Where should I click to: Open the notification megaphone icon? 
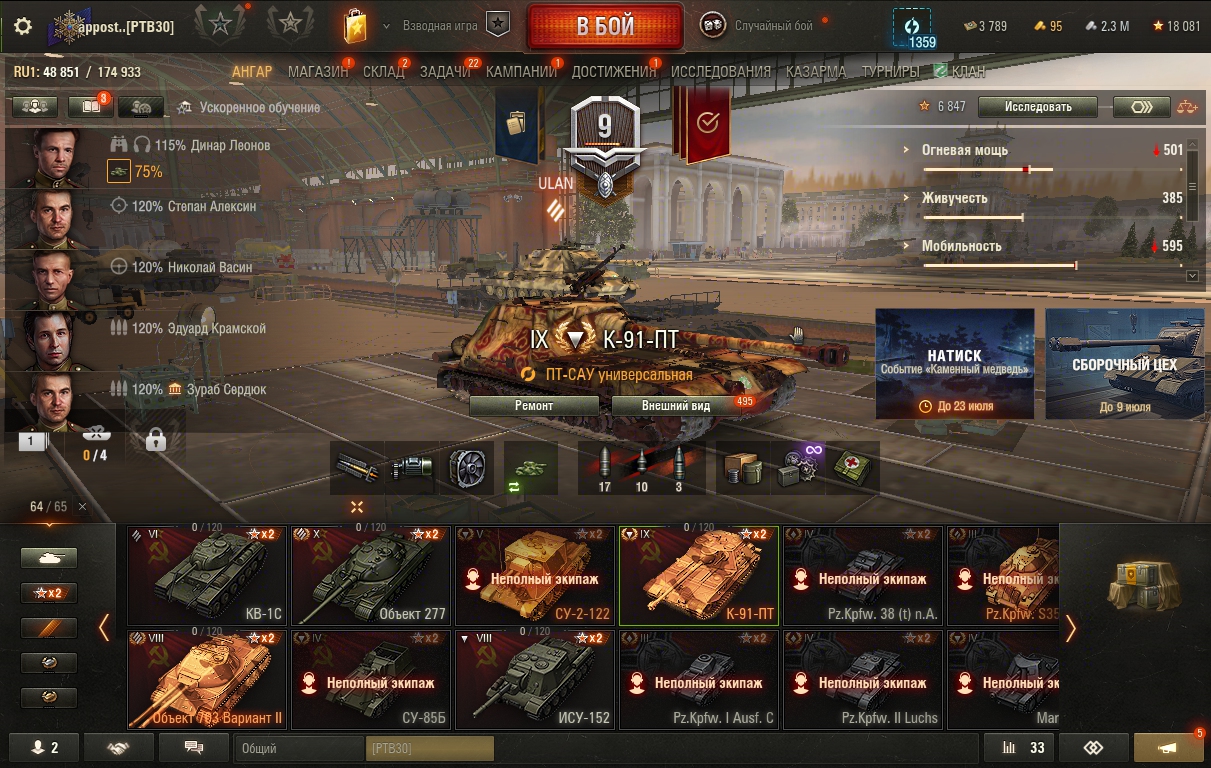pos(1168,747)
